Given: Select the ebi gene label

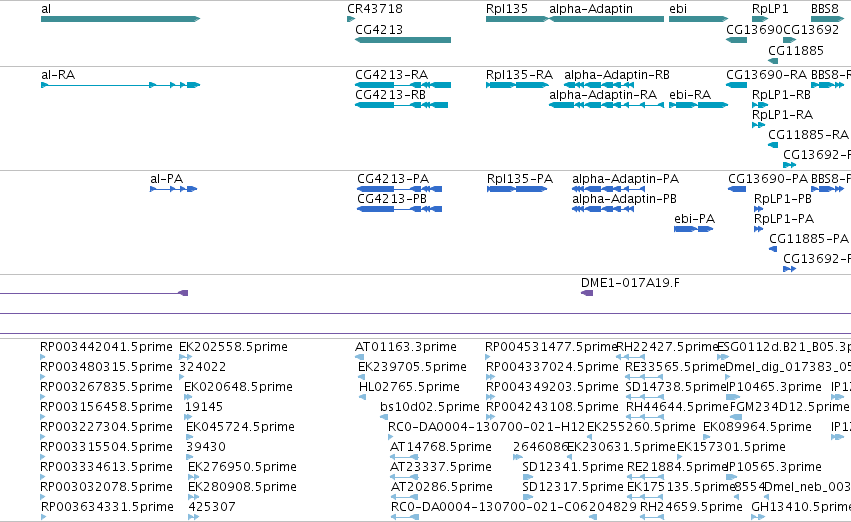Looking at the screenshot, I should [x=678, y=9].
